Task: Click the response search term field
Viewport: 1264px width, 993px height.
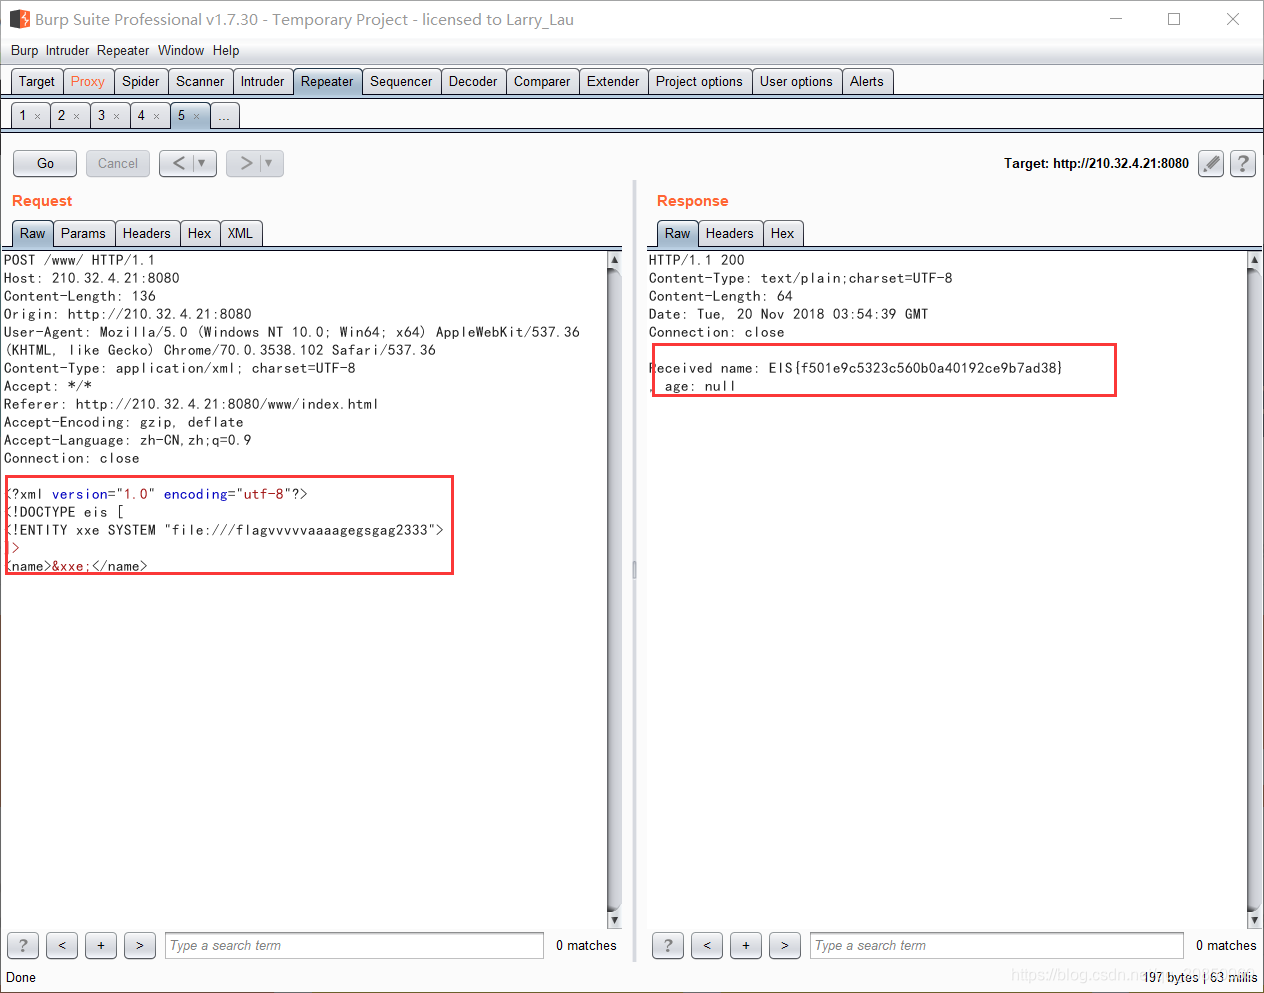Action: pos(997,945)
